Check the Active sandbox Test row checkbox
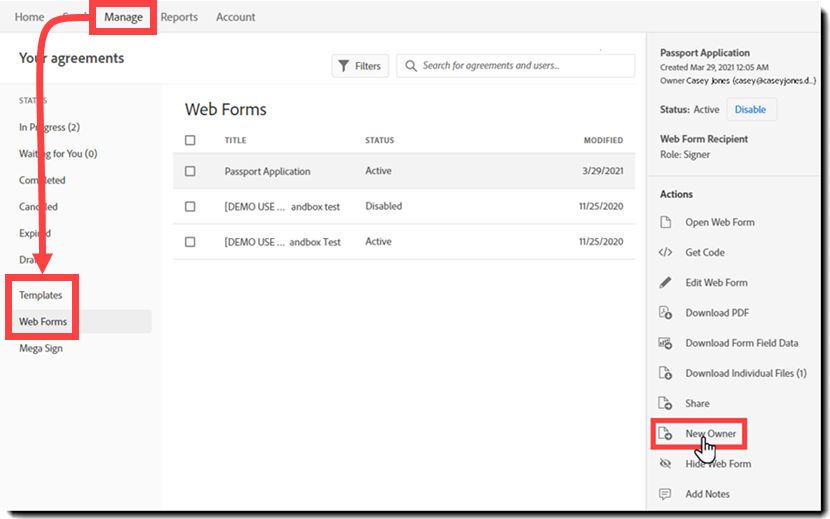This screenshot has height=519, width=830. pyautogui.click(x=190, y=241)
